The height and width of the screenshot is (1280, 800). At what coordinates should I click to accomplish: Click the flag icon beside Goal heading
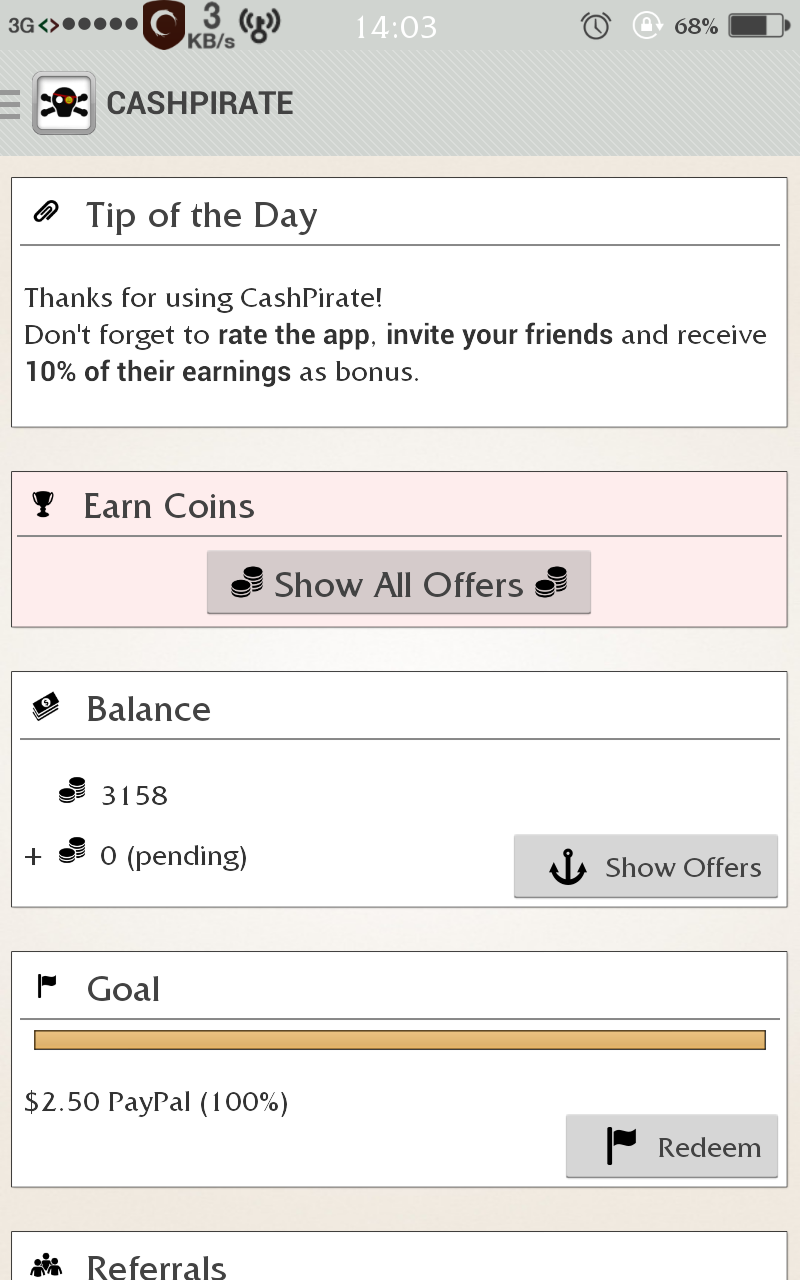click(x=47, y=987)
